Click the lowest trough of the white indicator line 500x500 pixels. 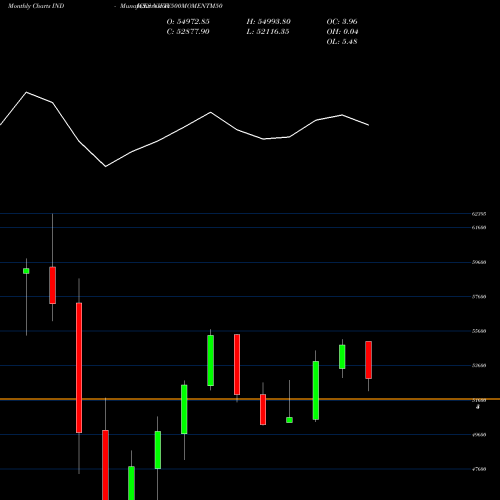(x=106, y=166)
